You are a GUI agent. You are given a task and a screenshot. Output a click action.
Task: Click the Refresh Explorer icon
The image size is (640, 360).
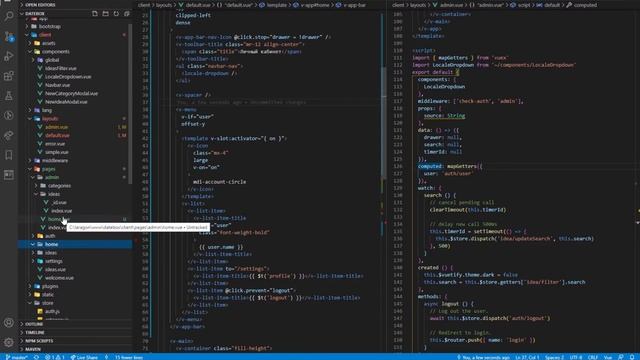pyautogui.click(x=116, y=13)
